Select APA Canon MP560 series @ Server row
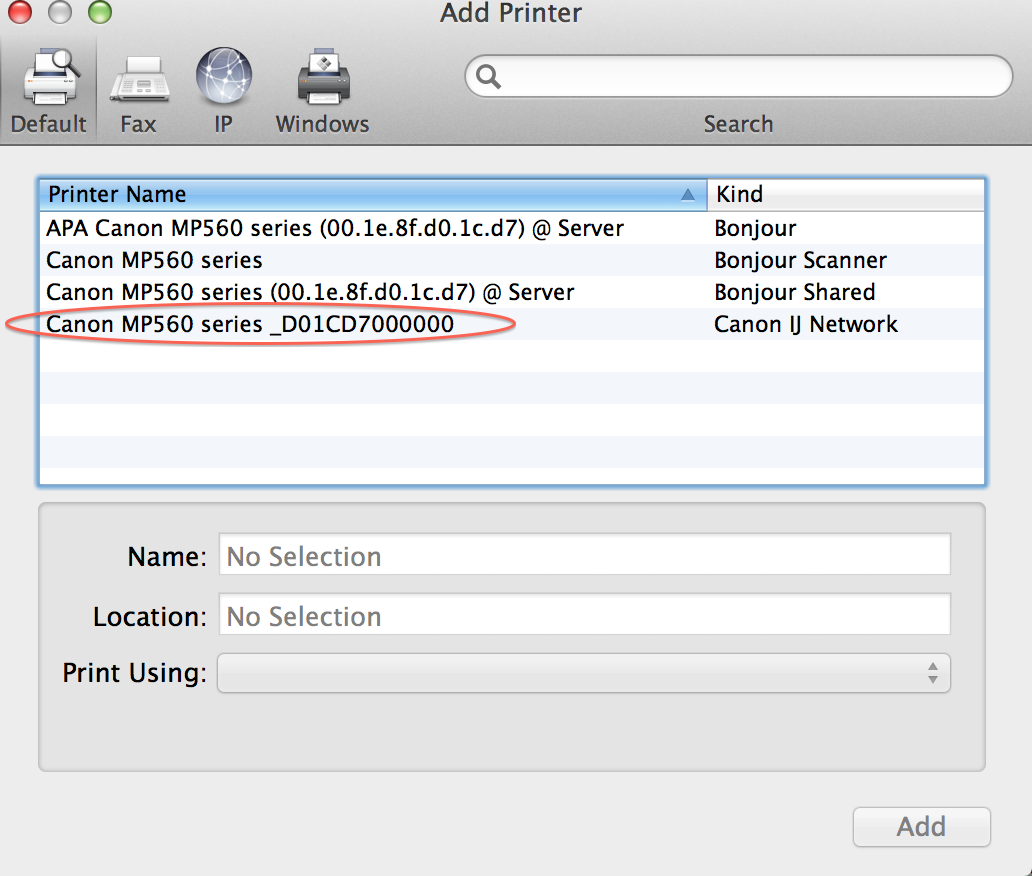This screenshot has width=1032, height=876. (512, 228)
